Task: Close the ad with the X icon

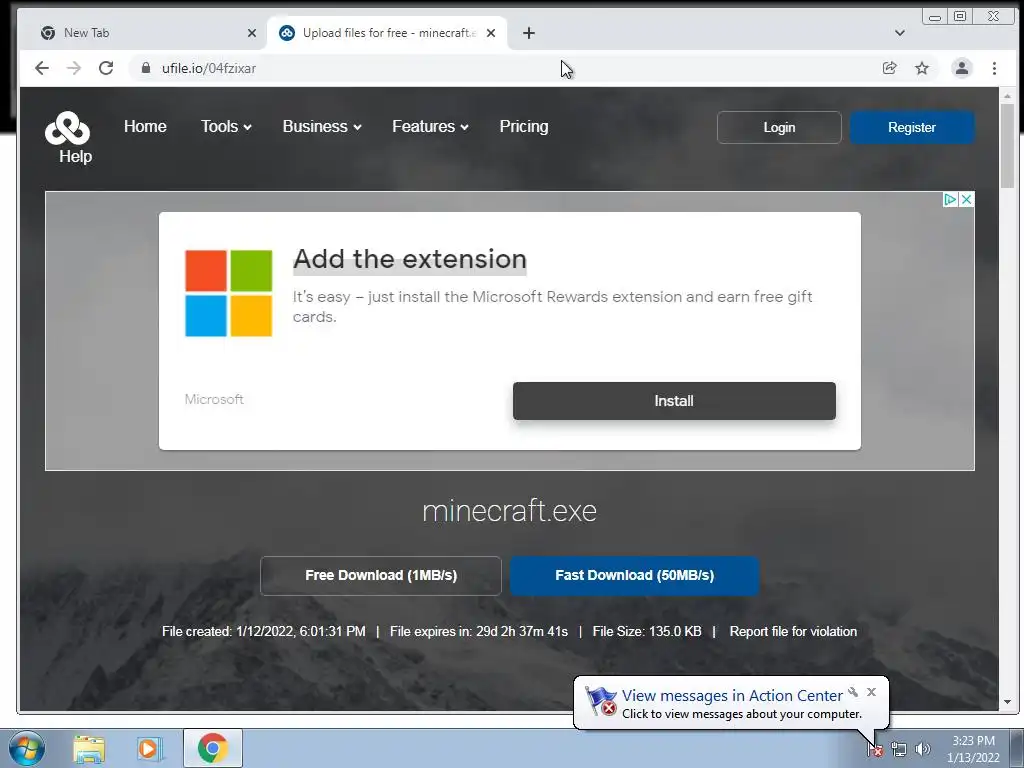Action: pyautogui.click(x=967, y=199)
